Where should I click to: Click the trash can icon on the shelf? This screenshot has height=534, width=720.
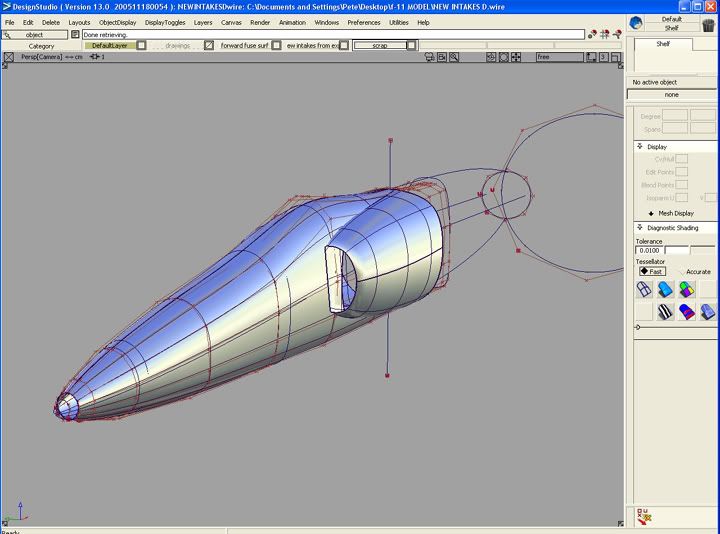[x=707, y=24]
